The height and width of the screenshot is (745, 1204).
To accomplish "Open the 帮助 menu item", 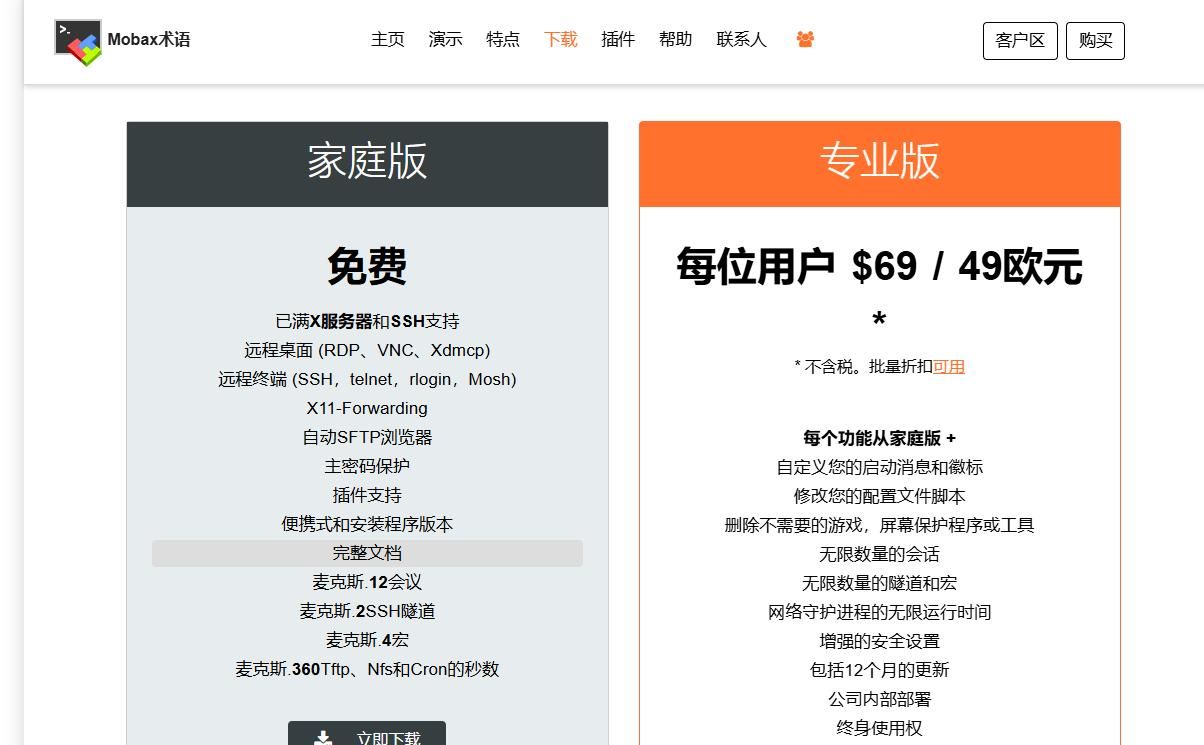I will pyautogui.click(x=676, y=39).
